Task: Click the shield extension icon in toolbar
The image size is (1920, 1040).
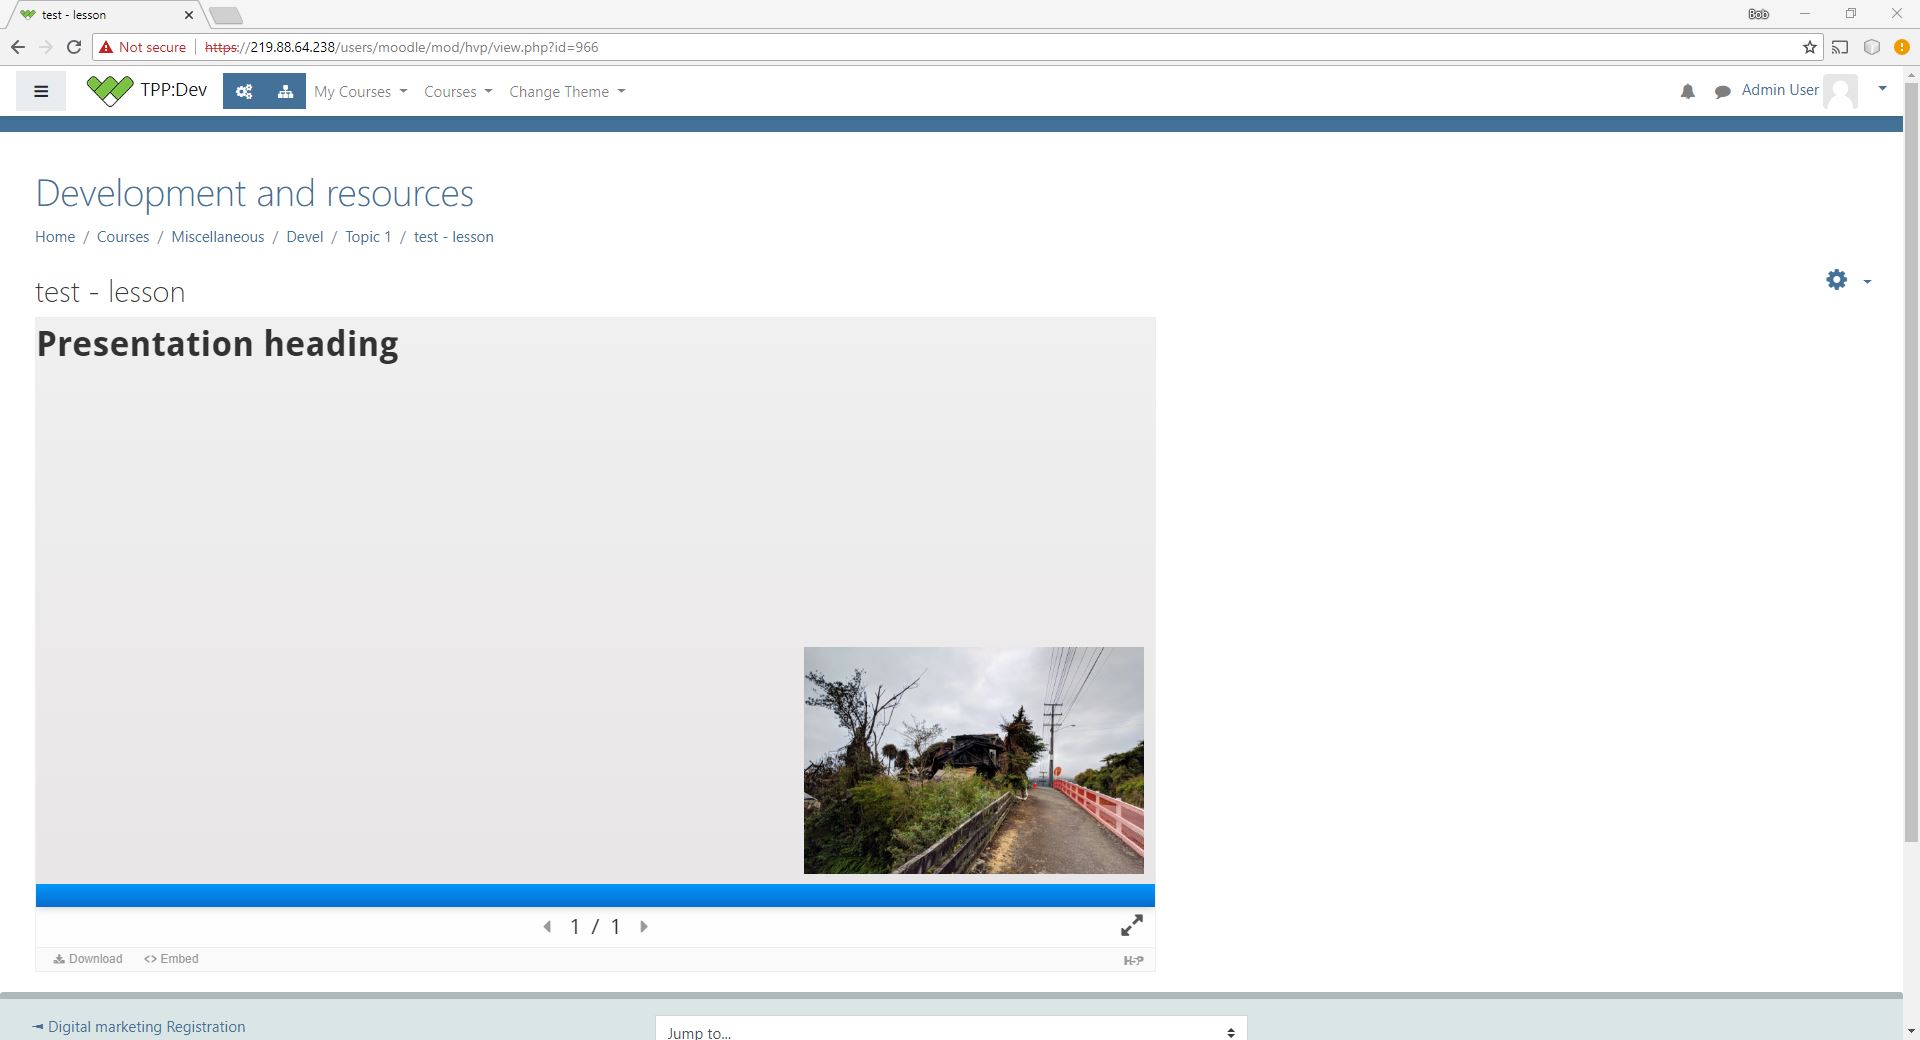Action: coord(1872,47)
